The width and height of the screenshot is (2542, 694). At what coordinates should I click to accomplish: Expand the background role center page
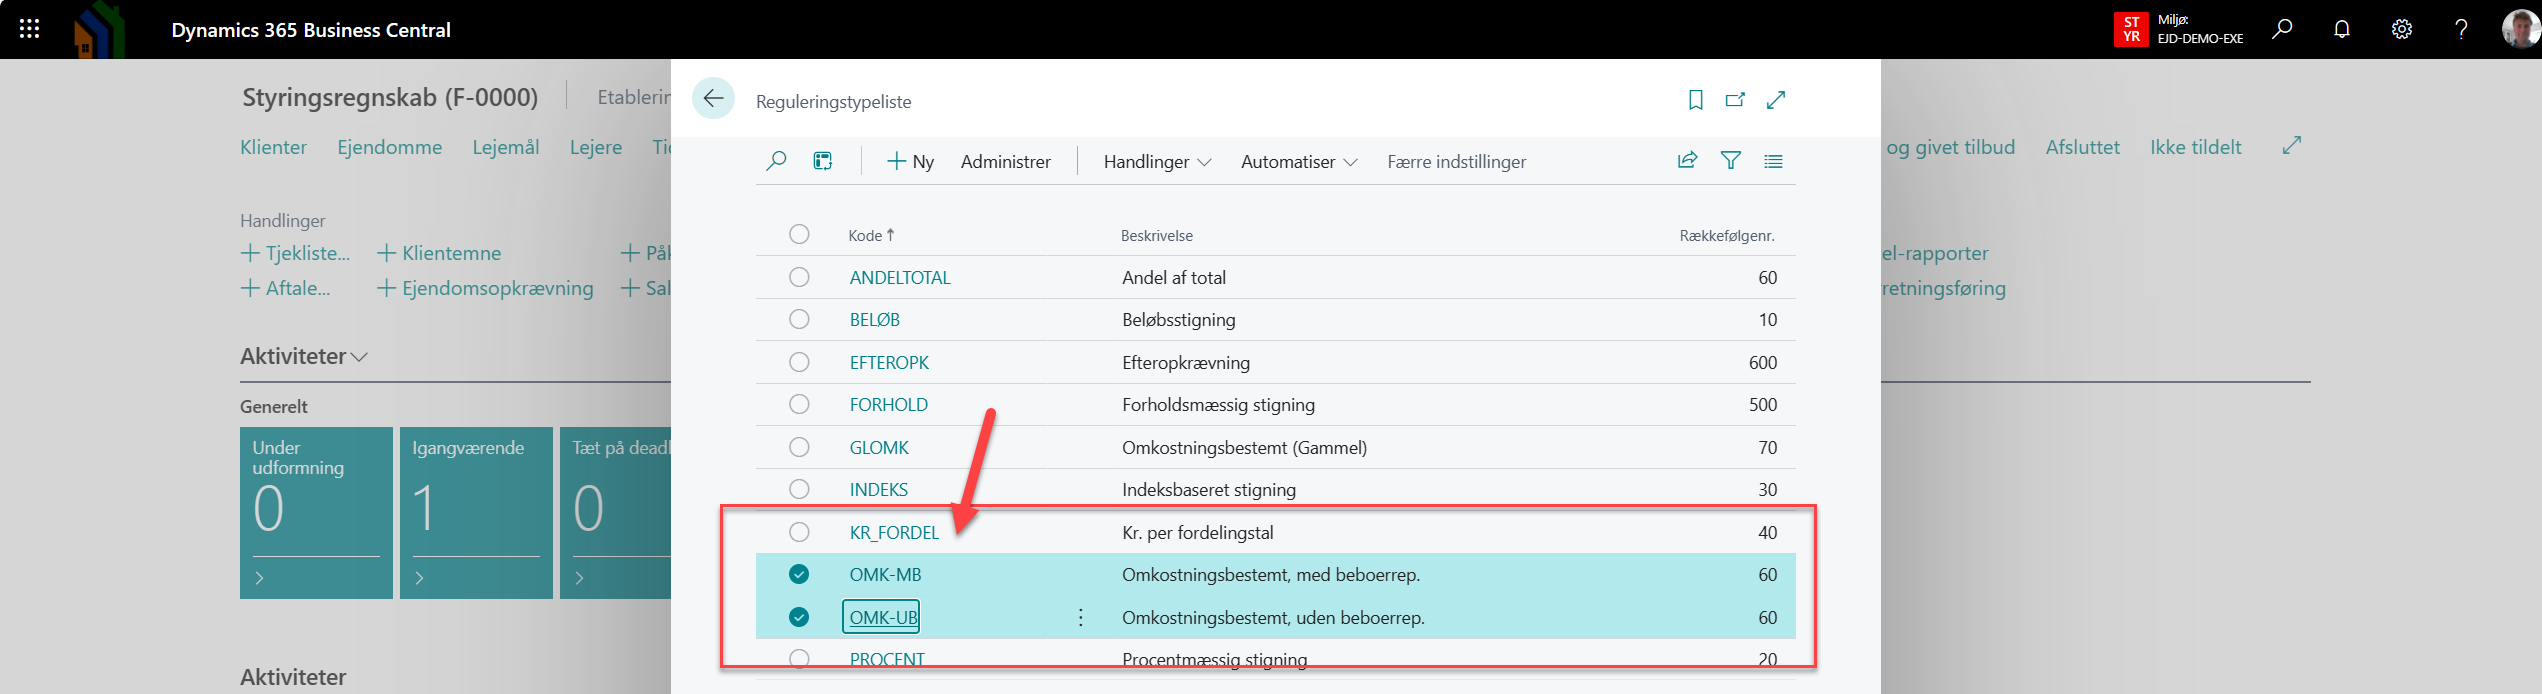2292,146
